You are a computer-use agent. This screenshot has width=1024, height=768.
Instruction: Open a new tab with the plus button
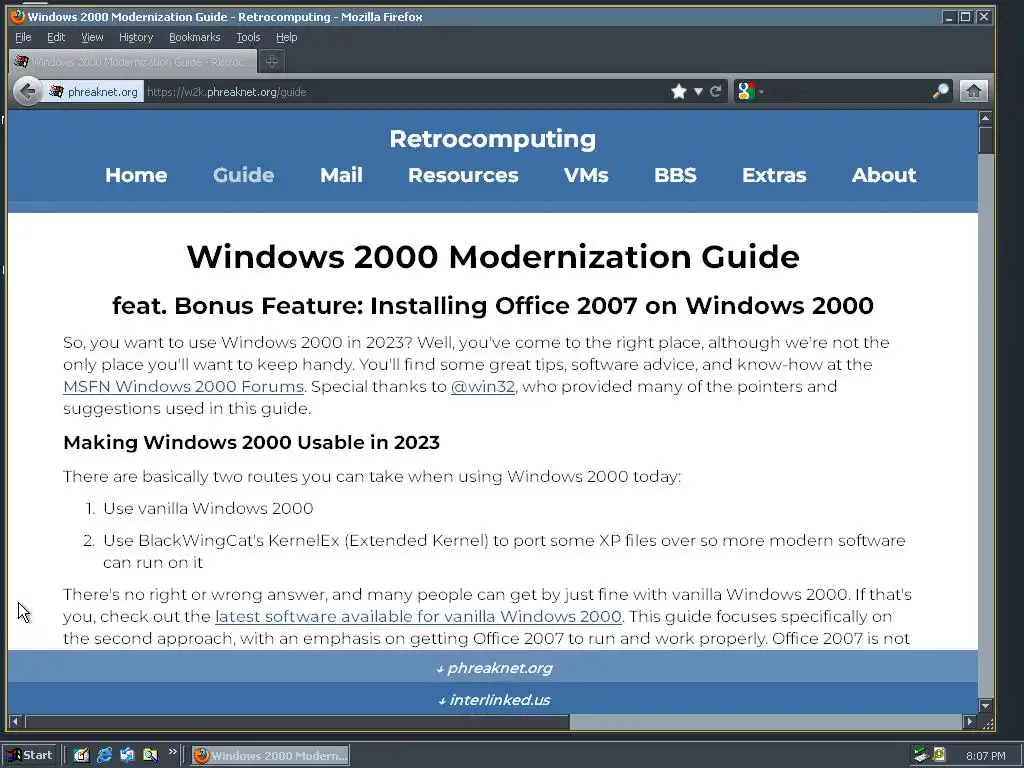point(272,61)
